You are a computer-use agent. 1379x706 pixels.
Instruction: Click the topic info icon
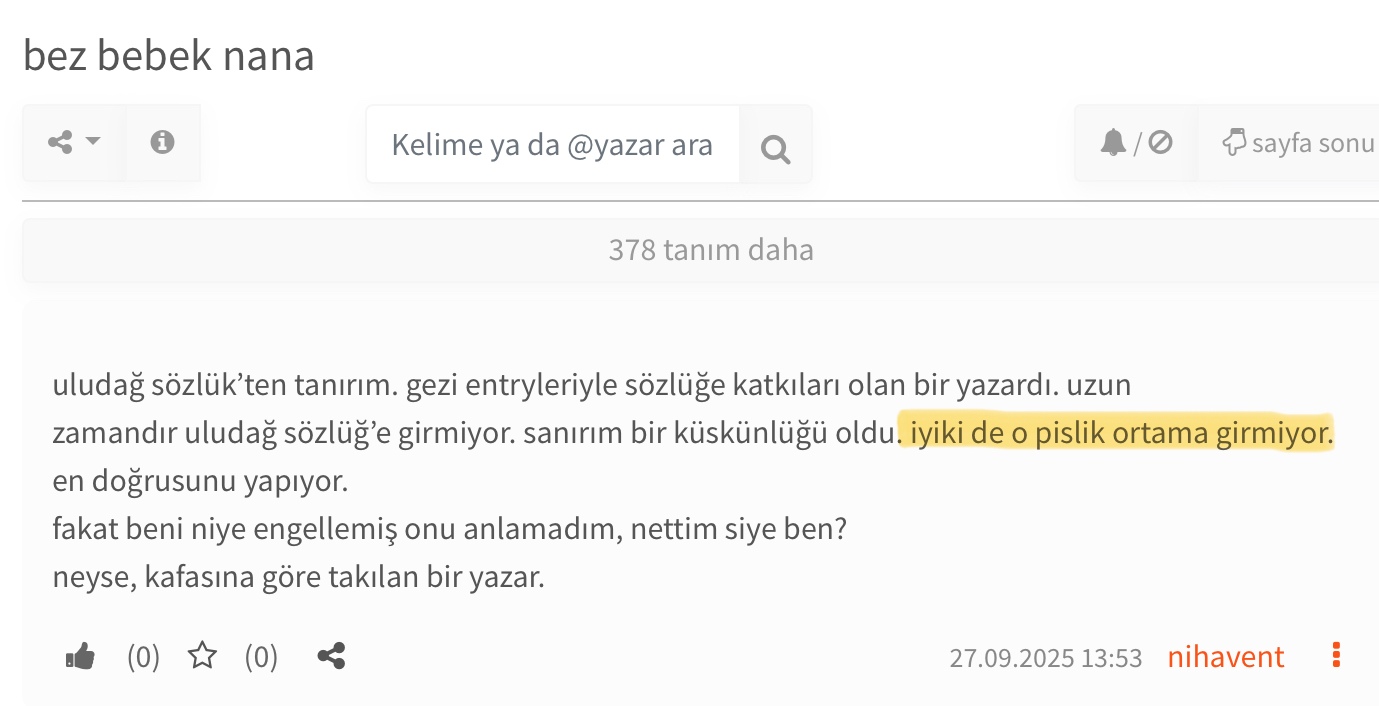point(162,142)
